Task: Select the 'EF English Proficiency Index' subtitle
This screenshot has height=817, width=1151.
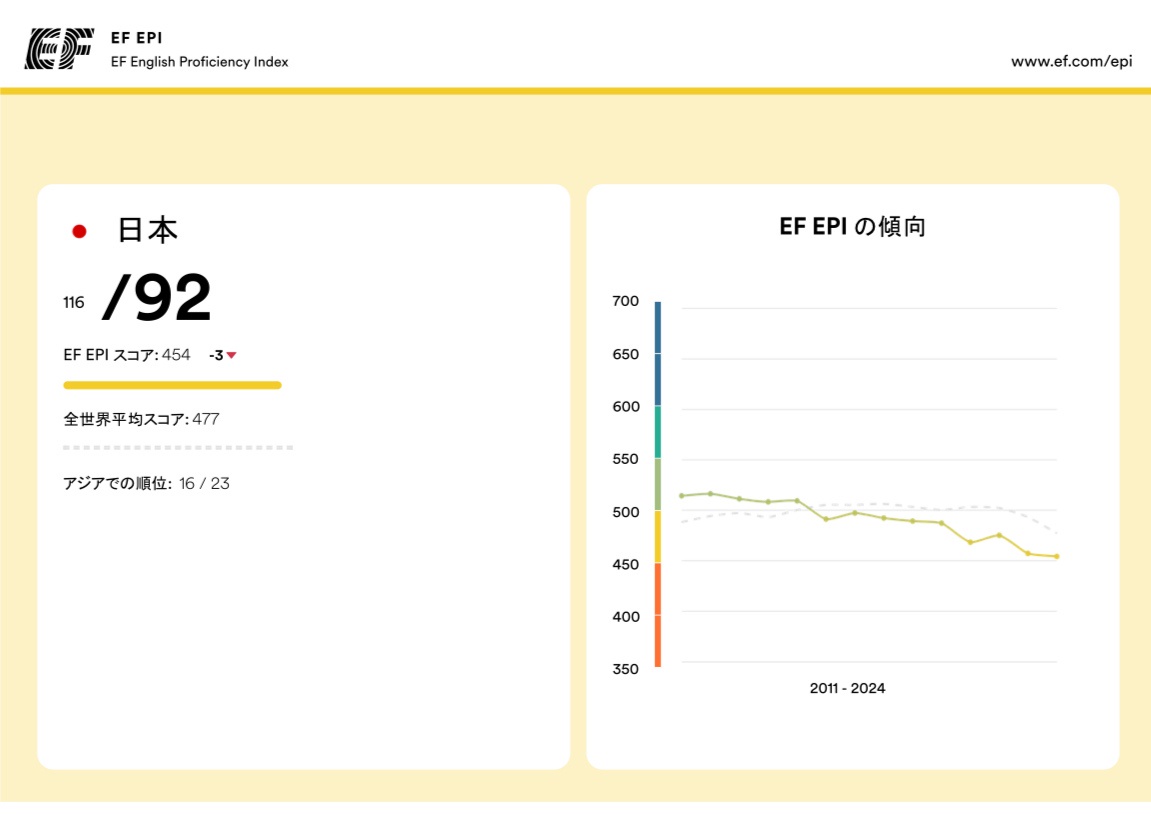Action: [x=200, y=62]
